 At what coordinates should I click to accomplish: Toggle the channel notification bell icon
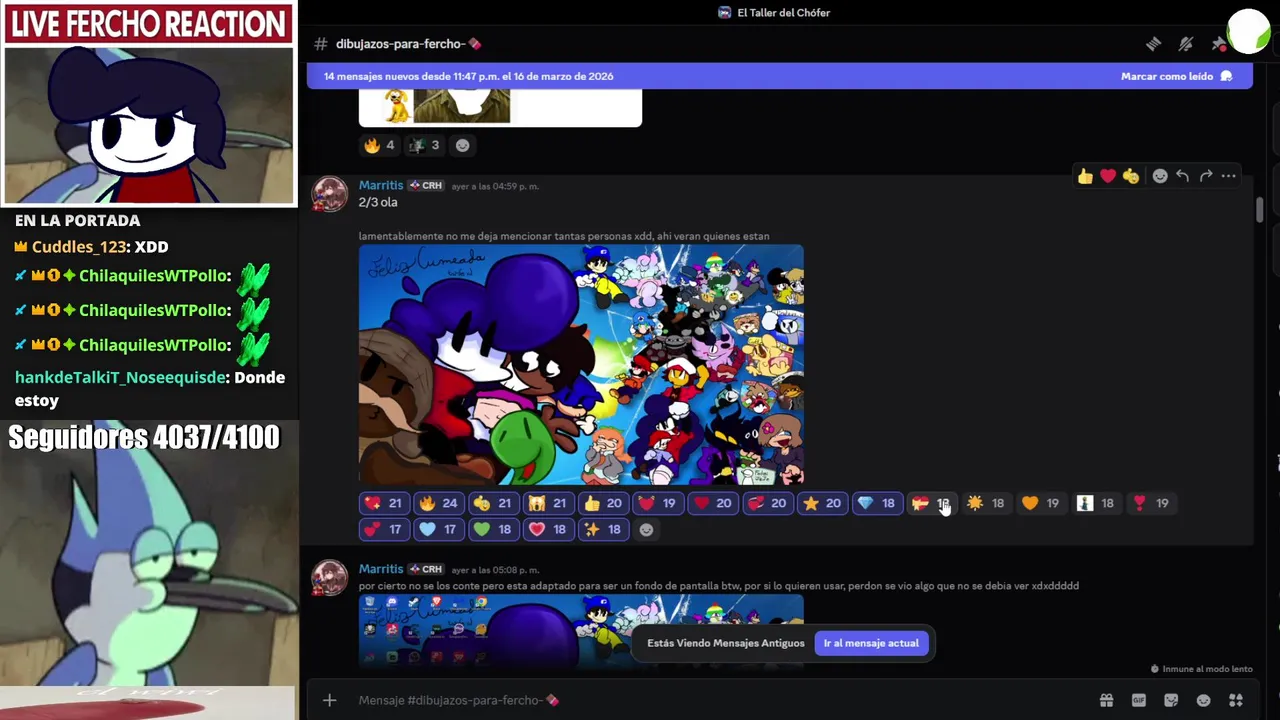coord(1186,44)
